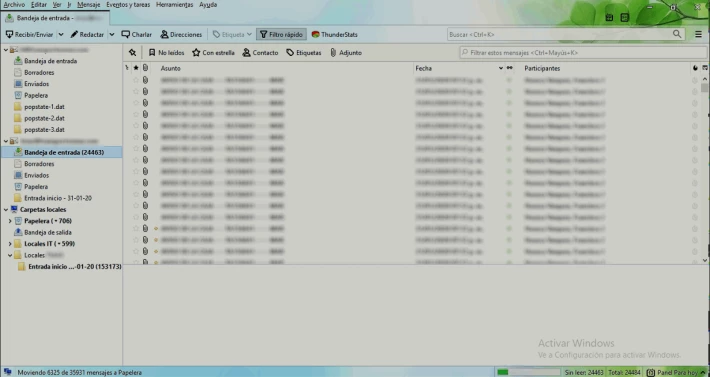This screenshot has height=377, width=710.
Task: Expand the Papelera (706) folder
Action: (x=10, y=221)
